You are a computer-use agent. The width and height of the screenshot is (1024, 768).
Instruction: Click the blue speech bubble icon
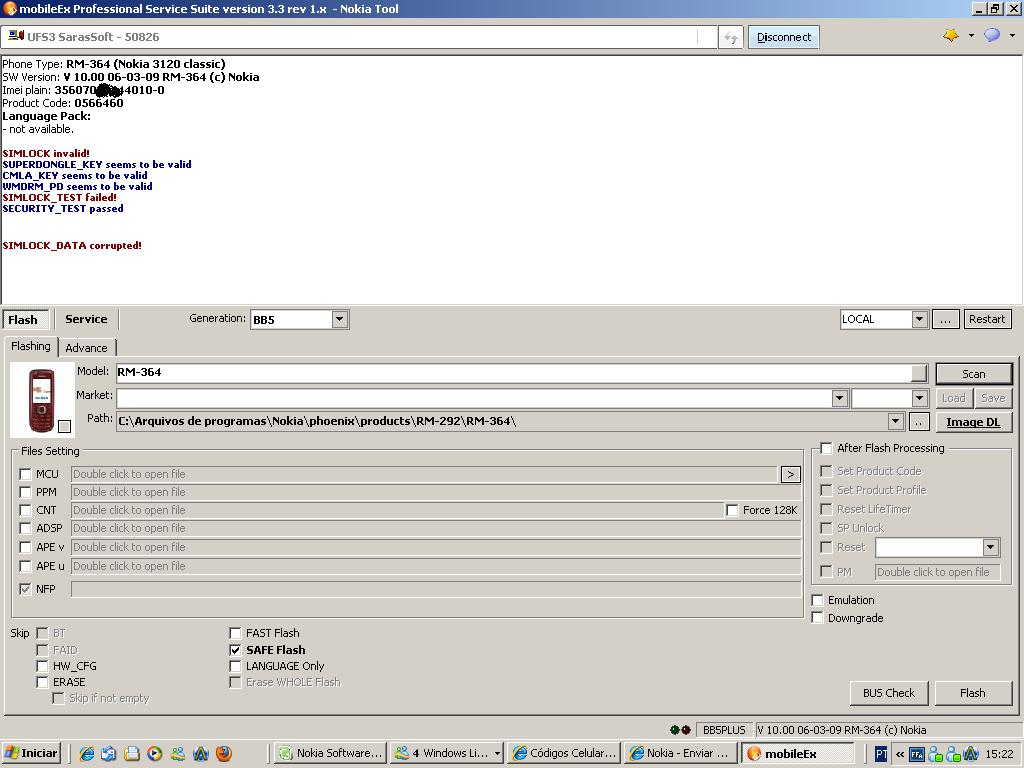pos(992,35)
